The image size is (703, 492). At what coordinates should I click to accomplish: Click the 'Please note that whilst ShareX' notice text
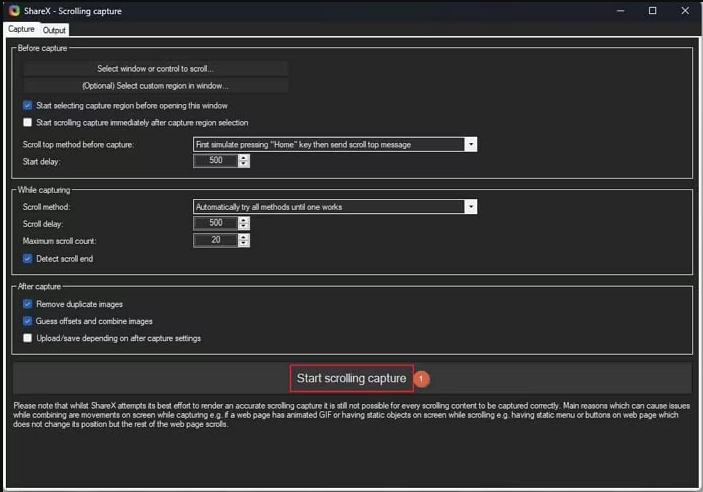(x=352, y=415)
